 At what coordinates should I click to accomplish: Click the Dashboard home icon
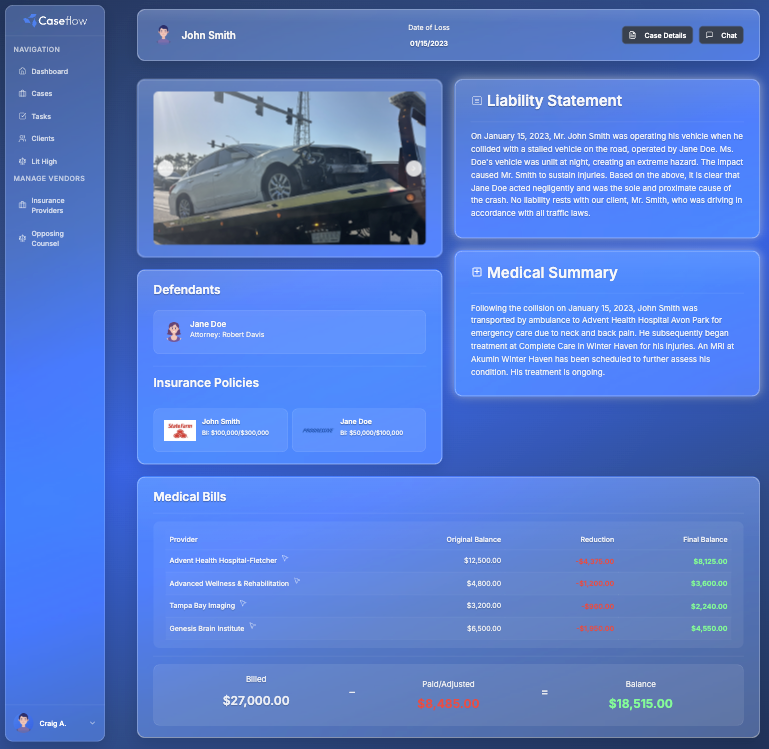click(x=22, y=71)
